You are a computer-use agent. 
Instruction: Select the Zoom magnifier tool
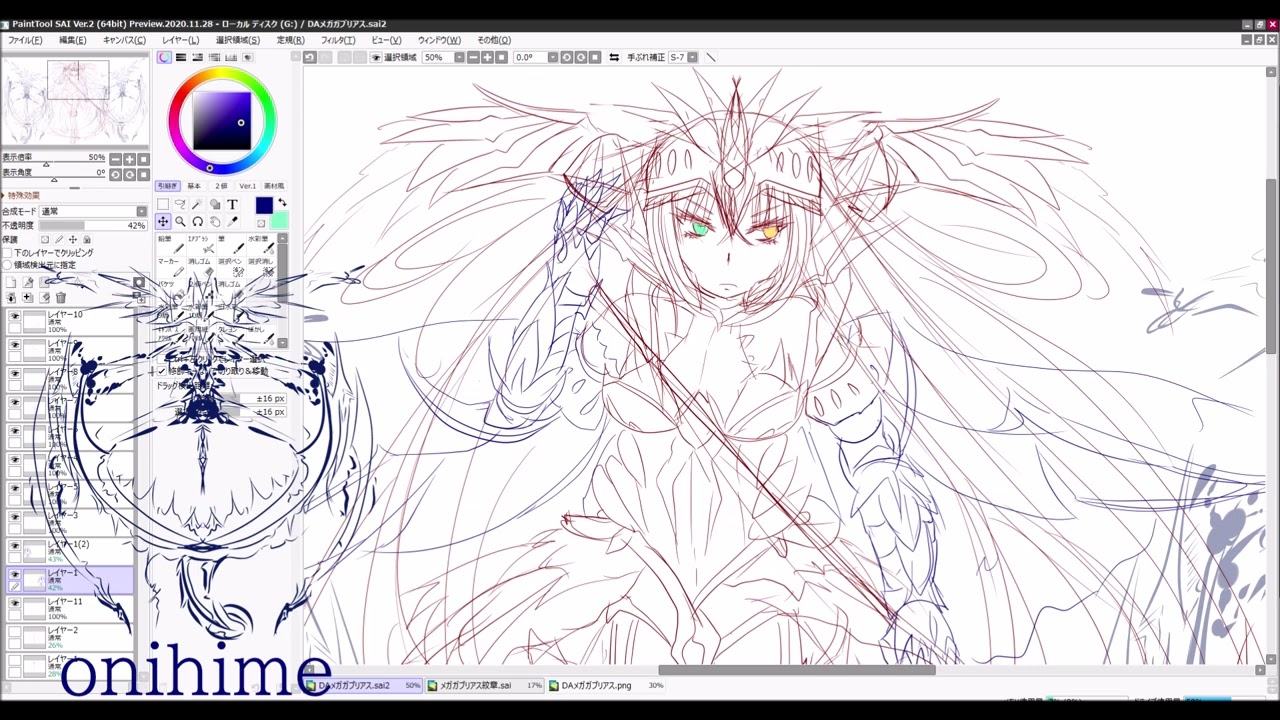180,222
